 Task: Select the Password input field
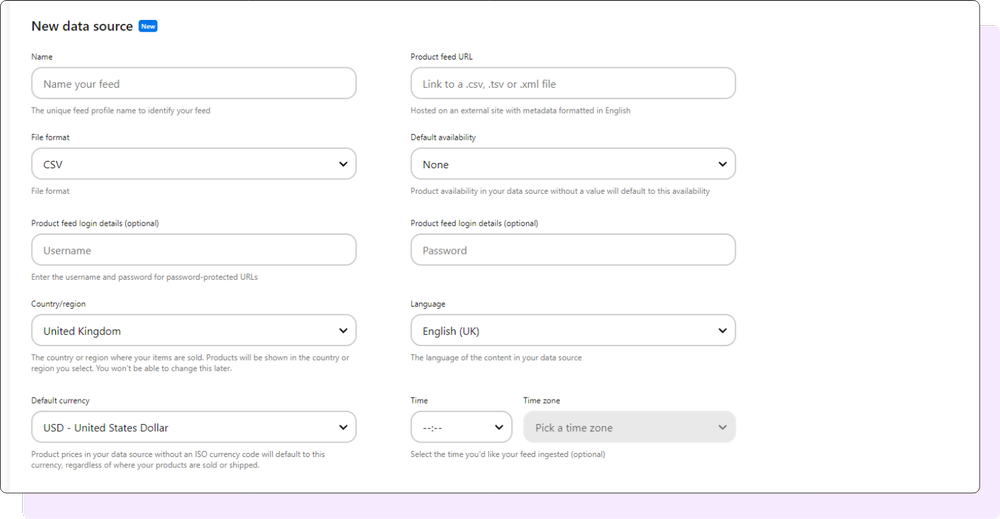pyautogui.click(x=573, y=250)
